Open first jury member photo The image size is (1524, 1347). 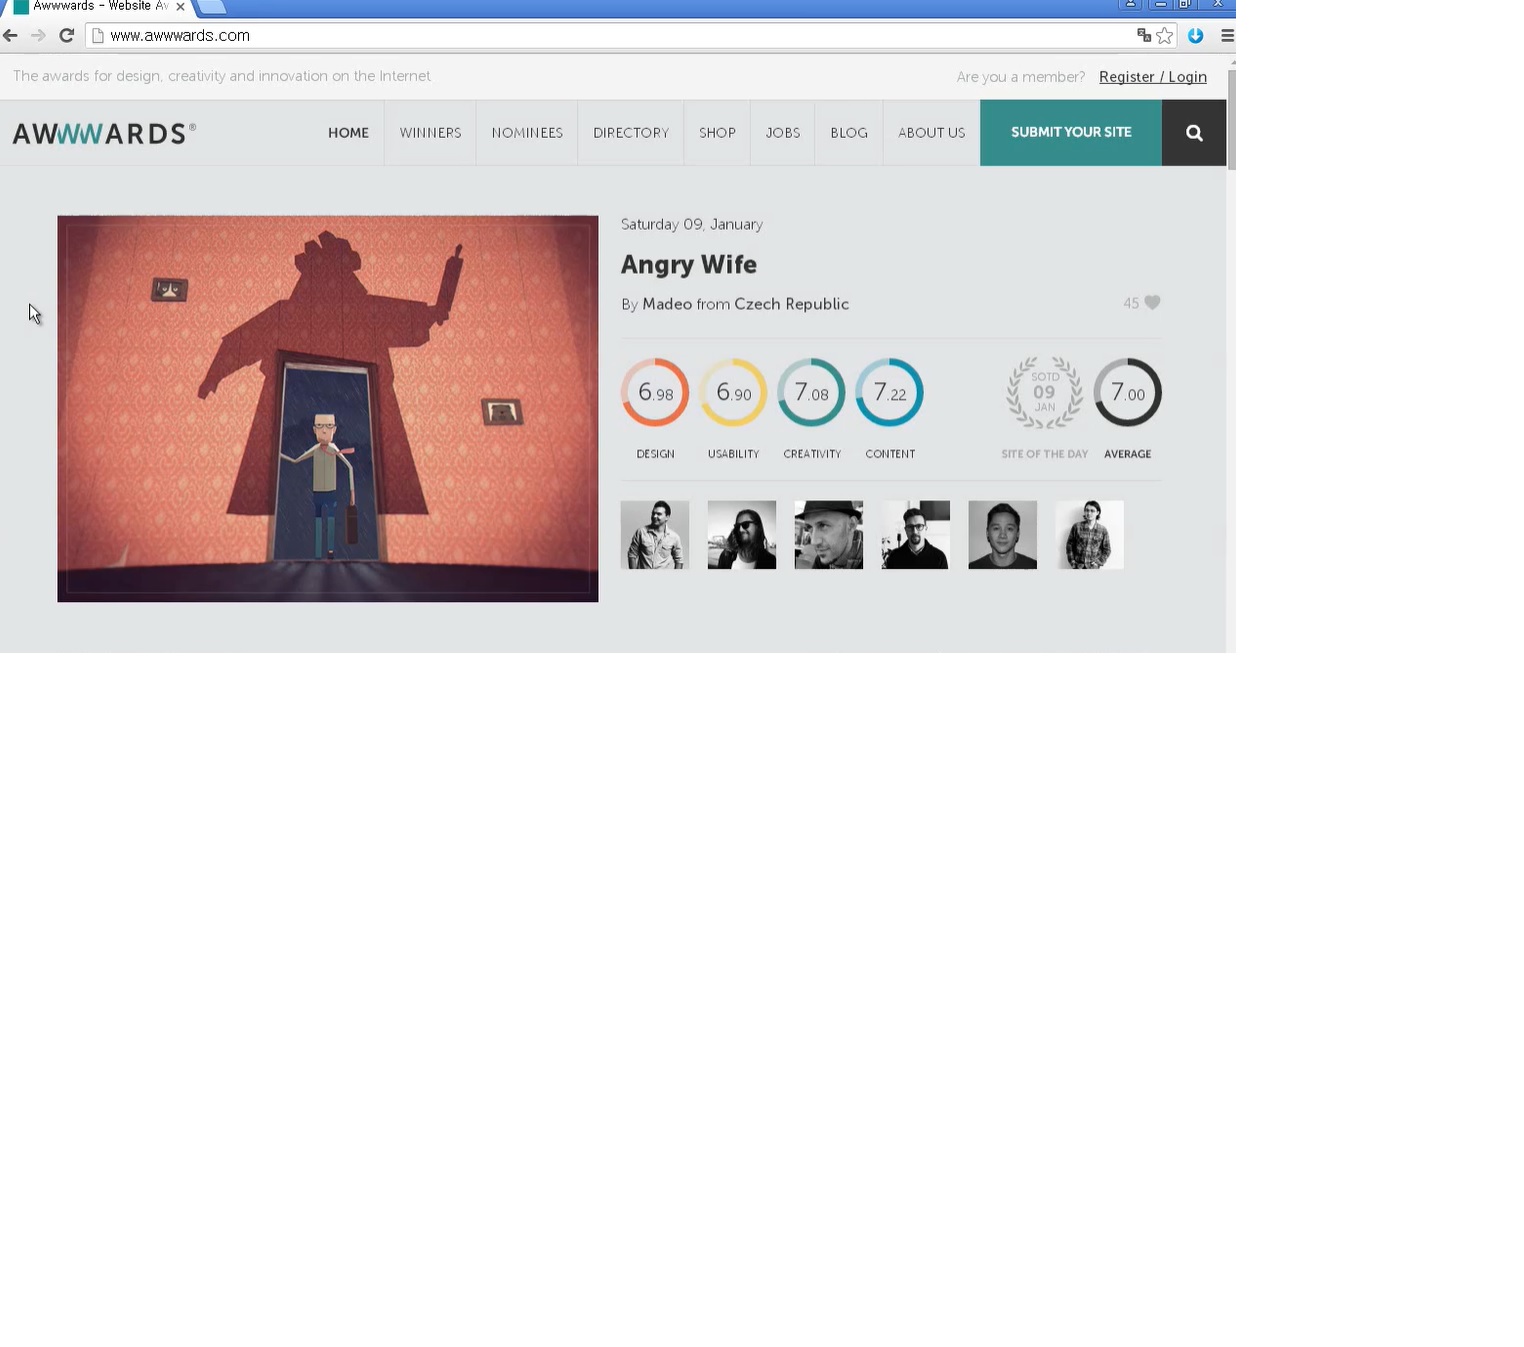pyautogui.click(x=655, y=535)
